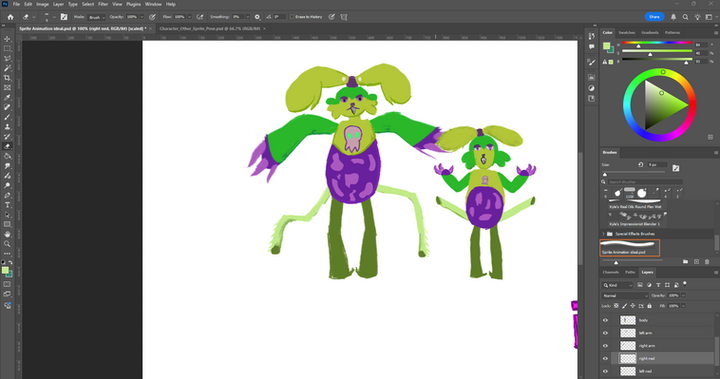Open the eraser Mode dropdown
The width and height of the screenshot is (720, 379).
pos(96,17)
